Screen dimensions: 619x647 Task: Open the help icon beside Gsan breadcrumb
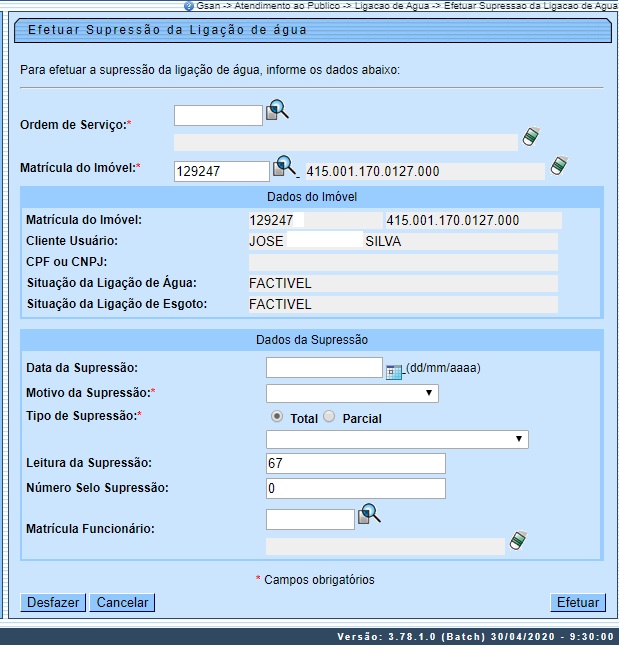click(x=189, y=6)
